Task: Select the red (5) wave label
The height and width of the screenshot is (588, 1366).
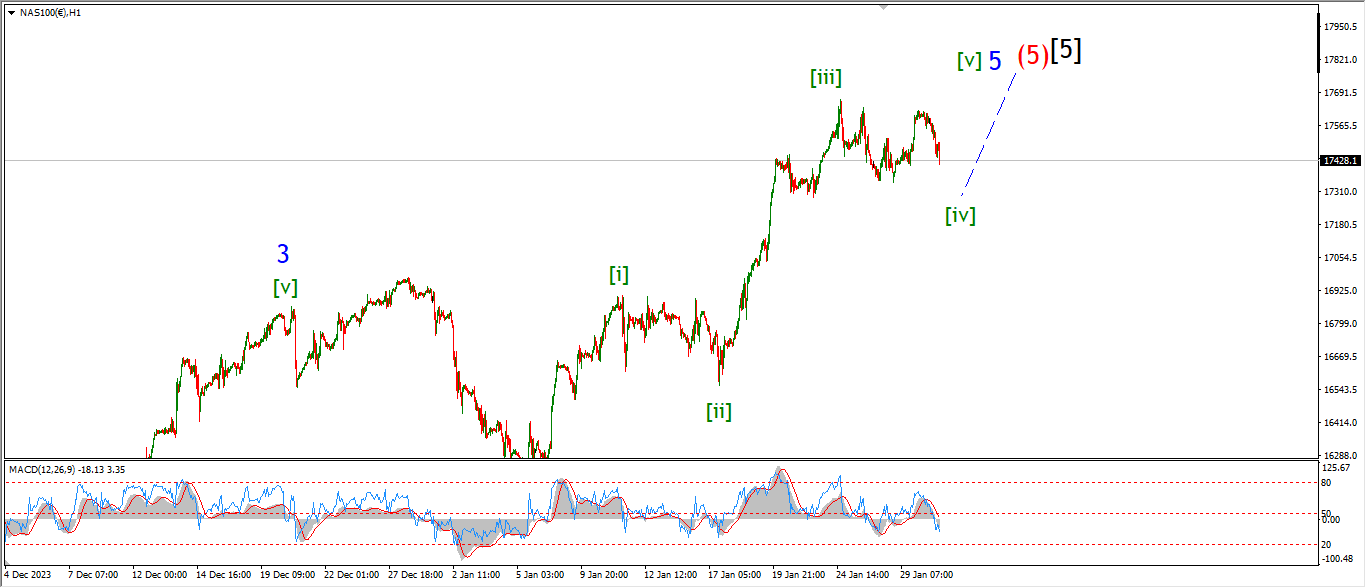Action: (x=1032, y=56)
